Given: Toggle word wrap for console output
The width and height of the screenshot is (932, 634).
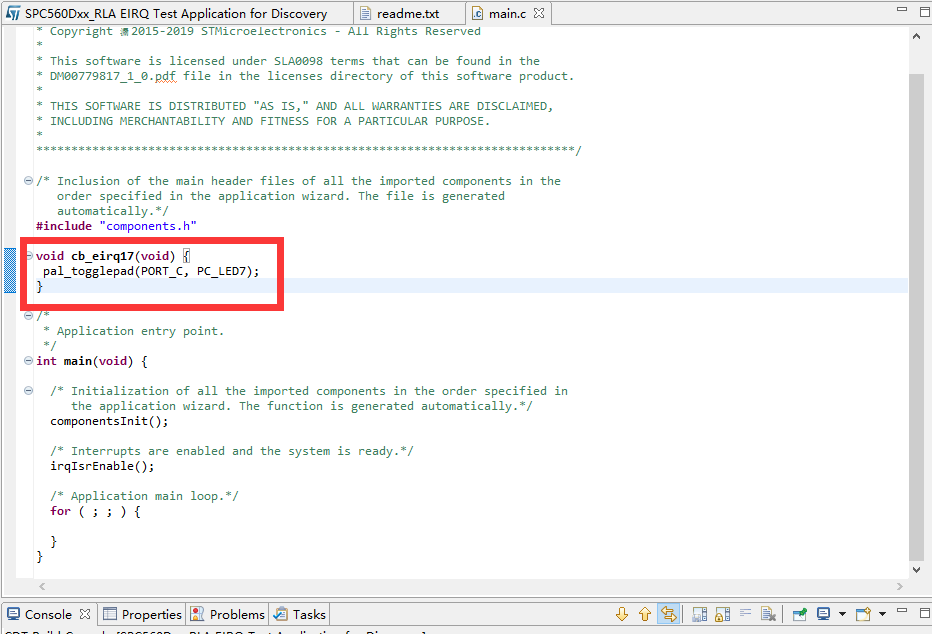Looking at the screenshot, I should pyautogui.click(x=746, y=613).
